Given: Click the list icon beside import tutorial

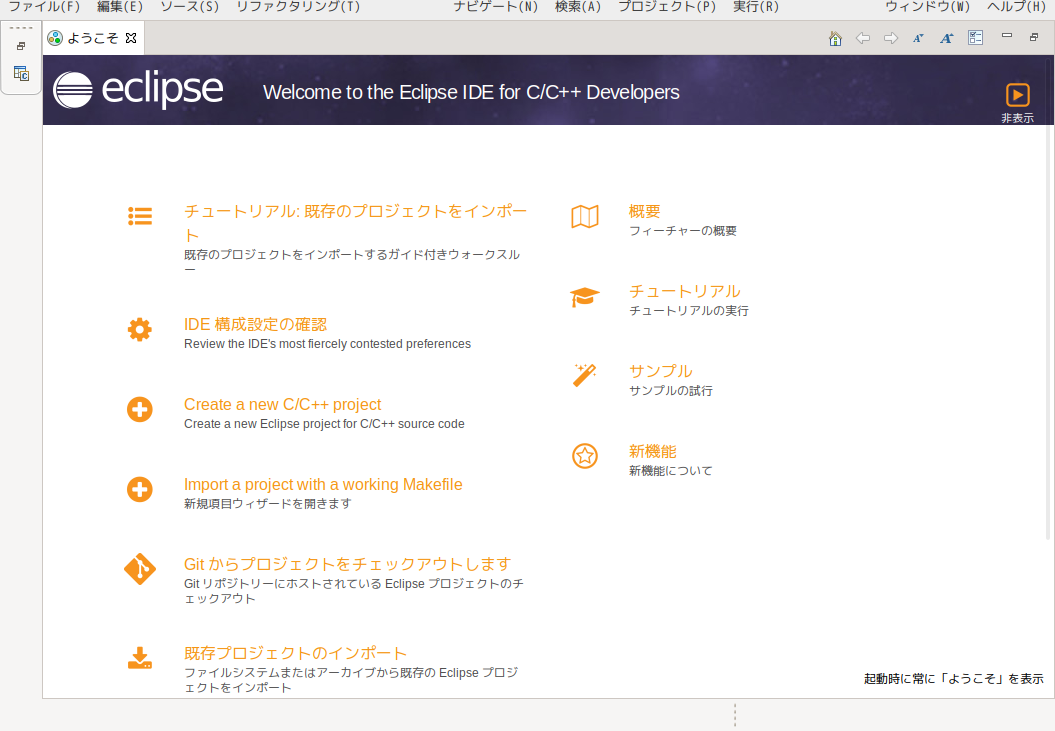Looking at the screenshot, I should (x=140, y=216).
